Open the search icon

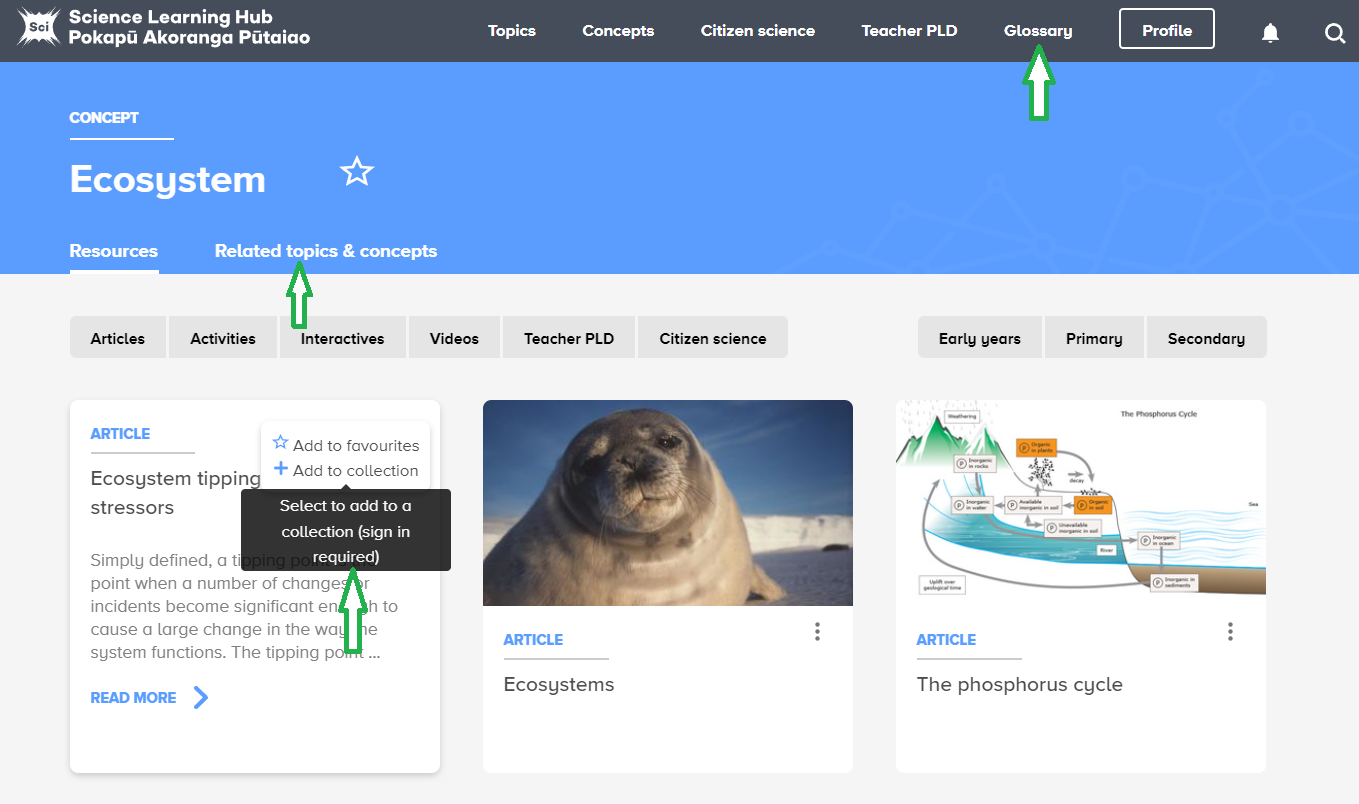click(x=1335, y=32)
